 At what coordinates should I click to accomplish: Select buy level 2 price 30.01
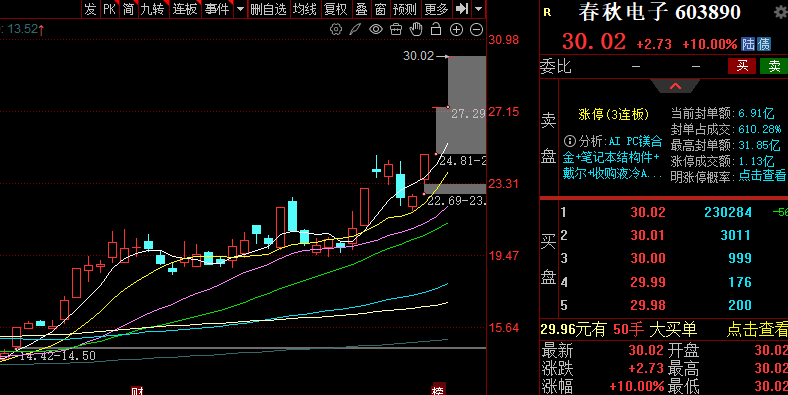pyautogui.click(x=648, y=235)
